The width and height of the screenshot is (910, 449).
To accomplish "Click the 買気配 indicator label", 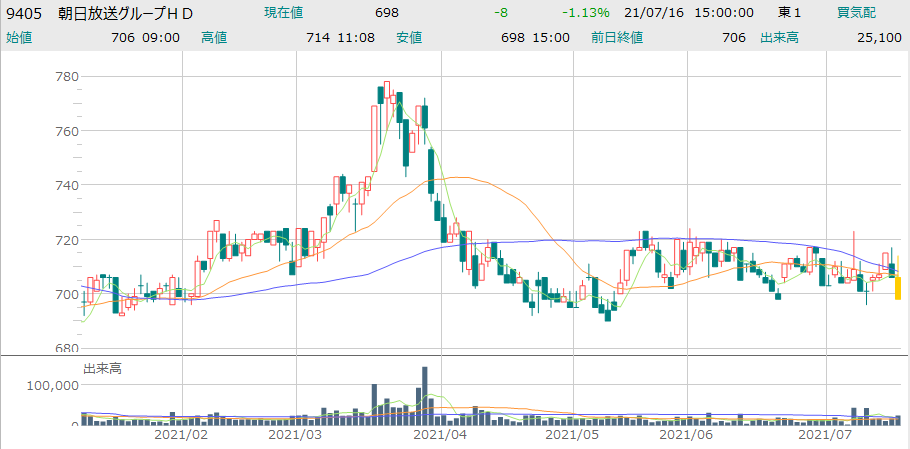I will (858, 13).
